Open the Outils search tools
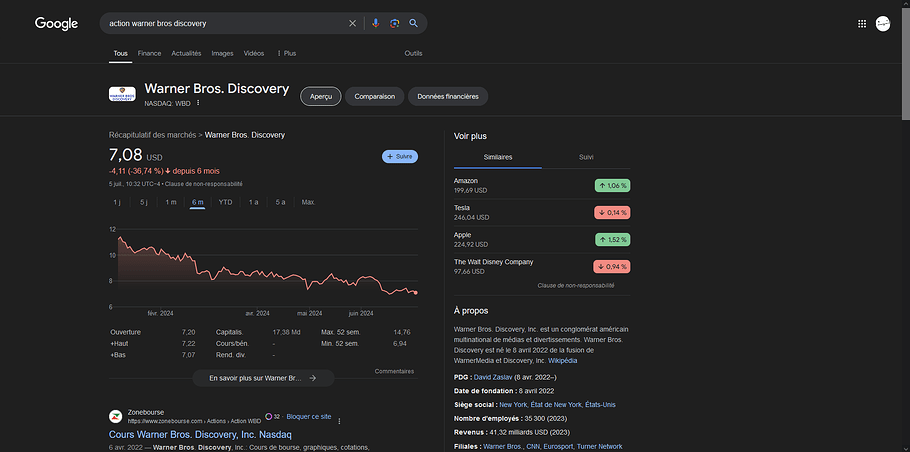Screen dimensions: 910x452 [413, 53]
